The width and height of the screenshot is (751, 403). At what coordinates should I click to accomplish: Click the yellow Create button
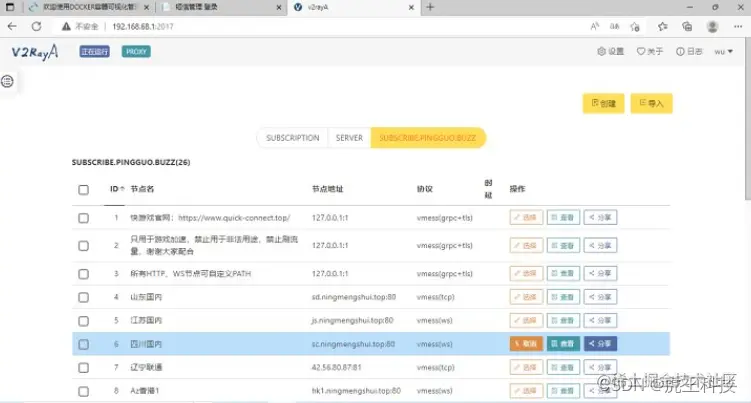(x=603, y=104)
